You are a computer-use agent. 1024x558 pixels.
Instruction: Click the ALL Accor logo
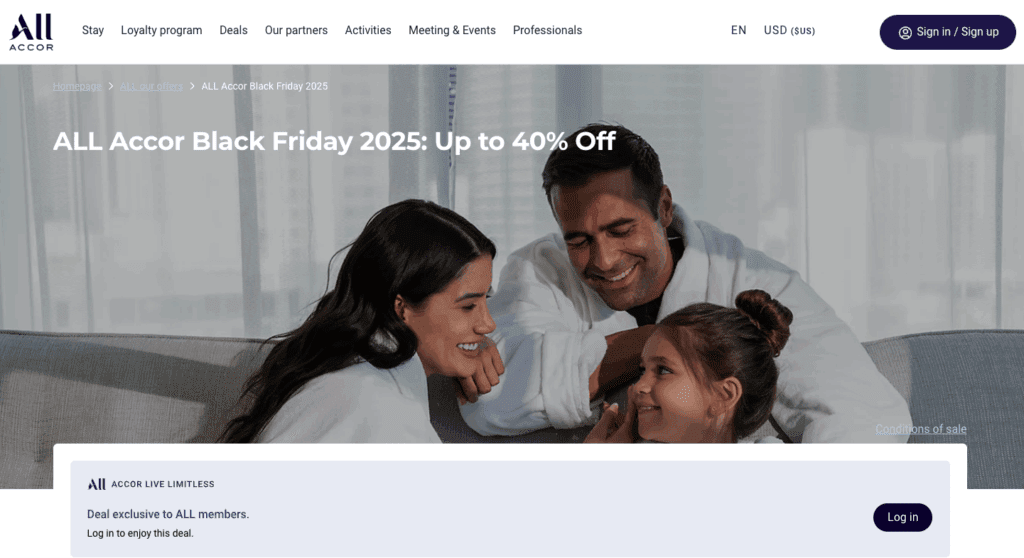coord(31,32)
